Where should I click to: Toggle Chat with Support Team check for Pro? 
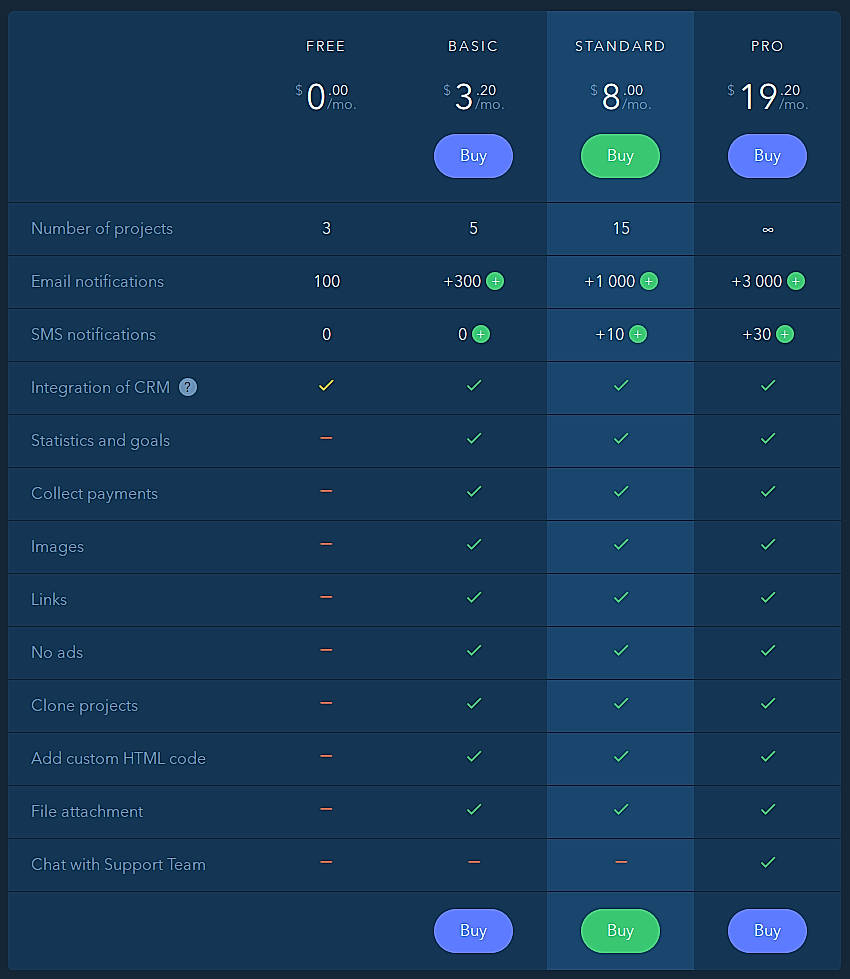tap(767, 864)
